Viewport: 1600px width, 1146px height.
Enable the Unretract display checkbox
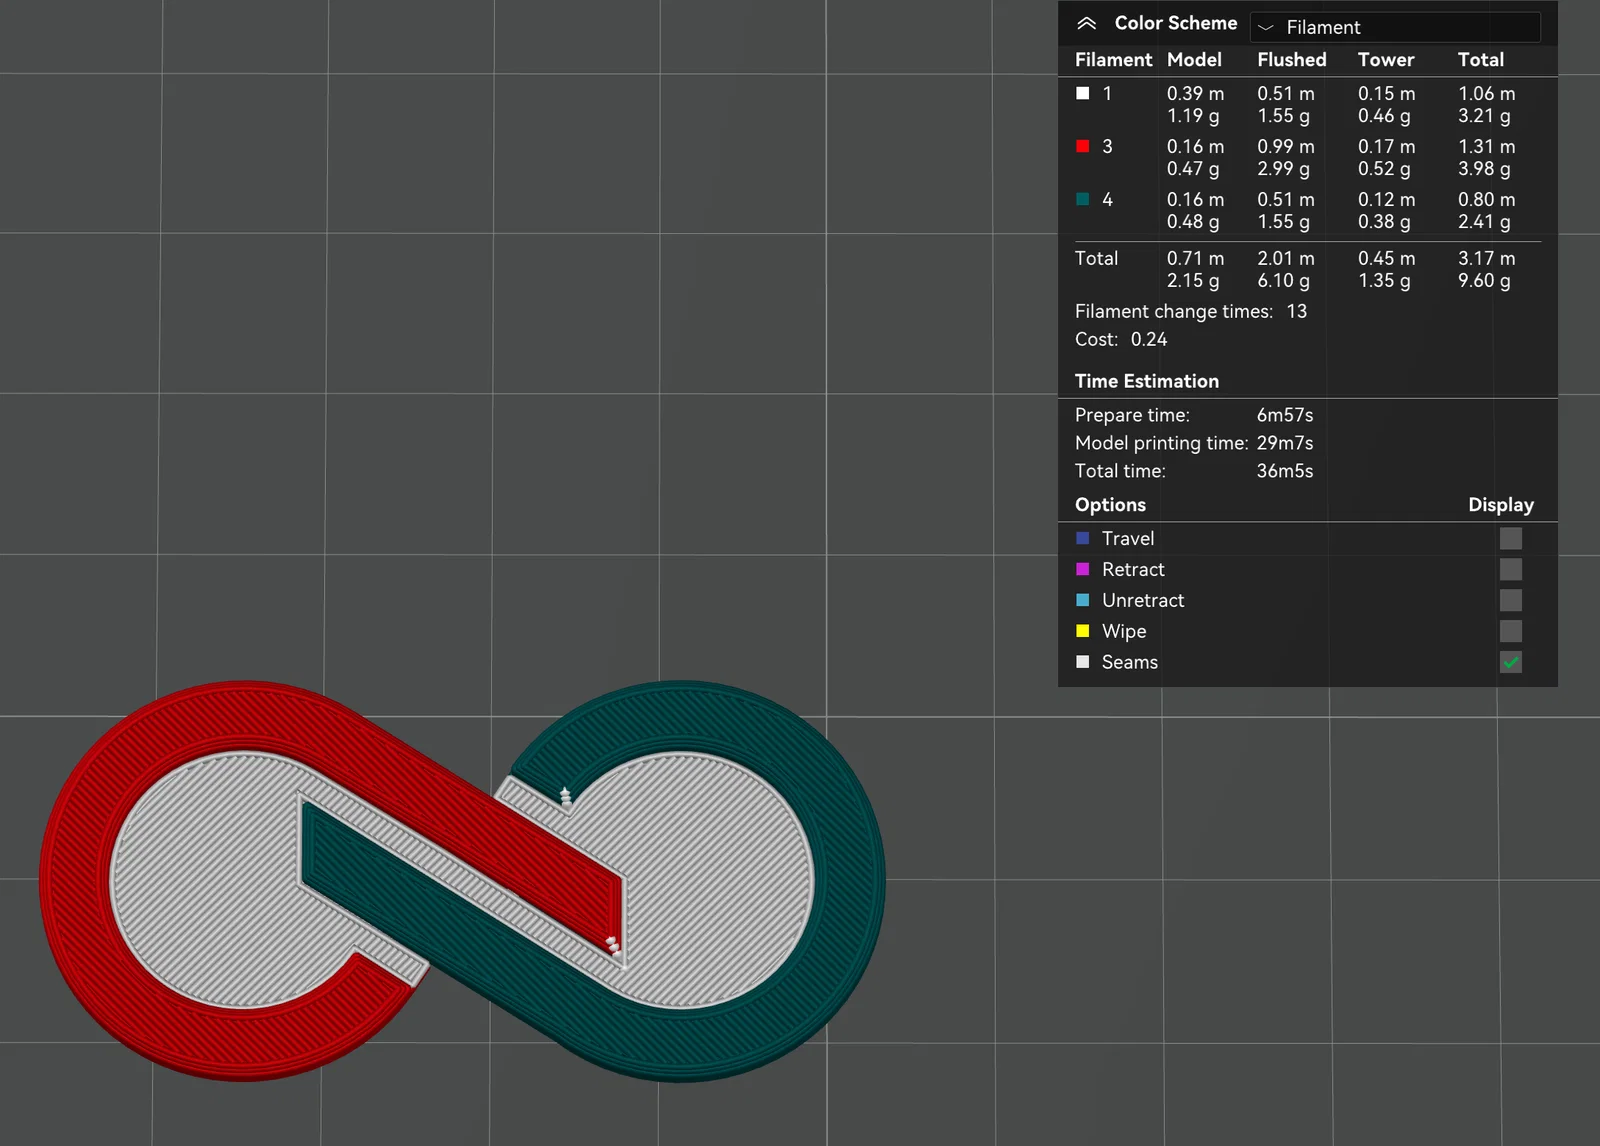pyautogui.click(x=1511, y=600)
